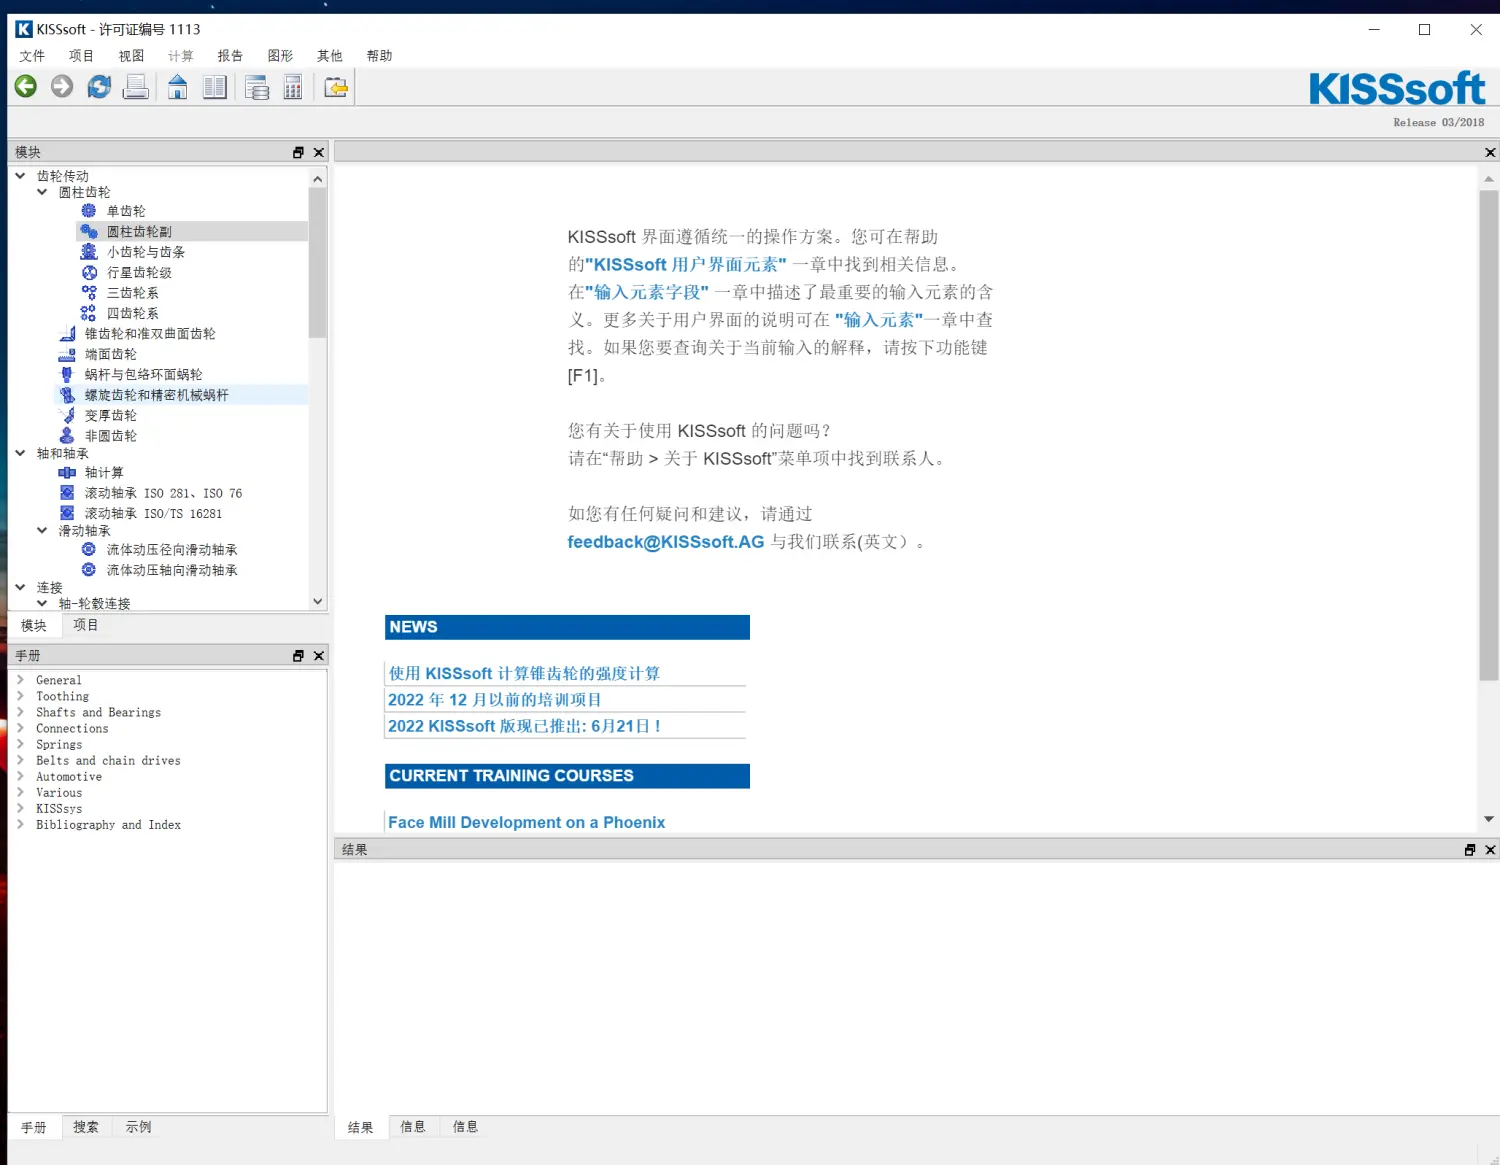
Task: Undock the 结果 panel
Action: pos(1470,850)
